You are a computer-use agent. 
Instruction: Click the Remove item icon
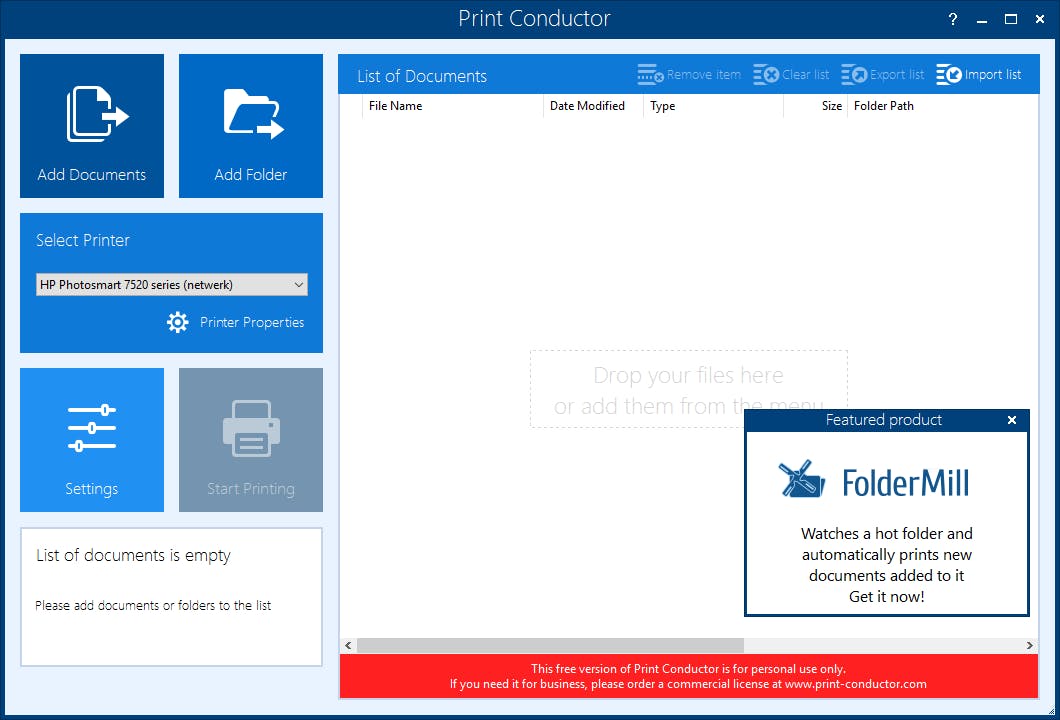point(650,74)
